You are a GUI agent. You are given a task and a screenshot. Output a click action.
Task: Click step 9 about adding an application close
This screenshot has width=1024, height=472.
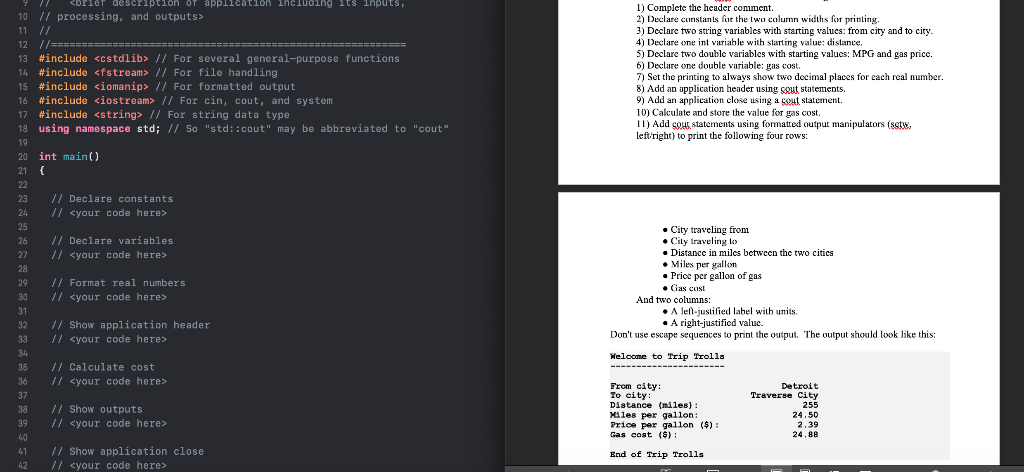pyautogui.click(x=739, y=100)
